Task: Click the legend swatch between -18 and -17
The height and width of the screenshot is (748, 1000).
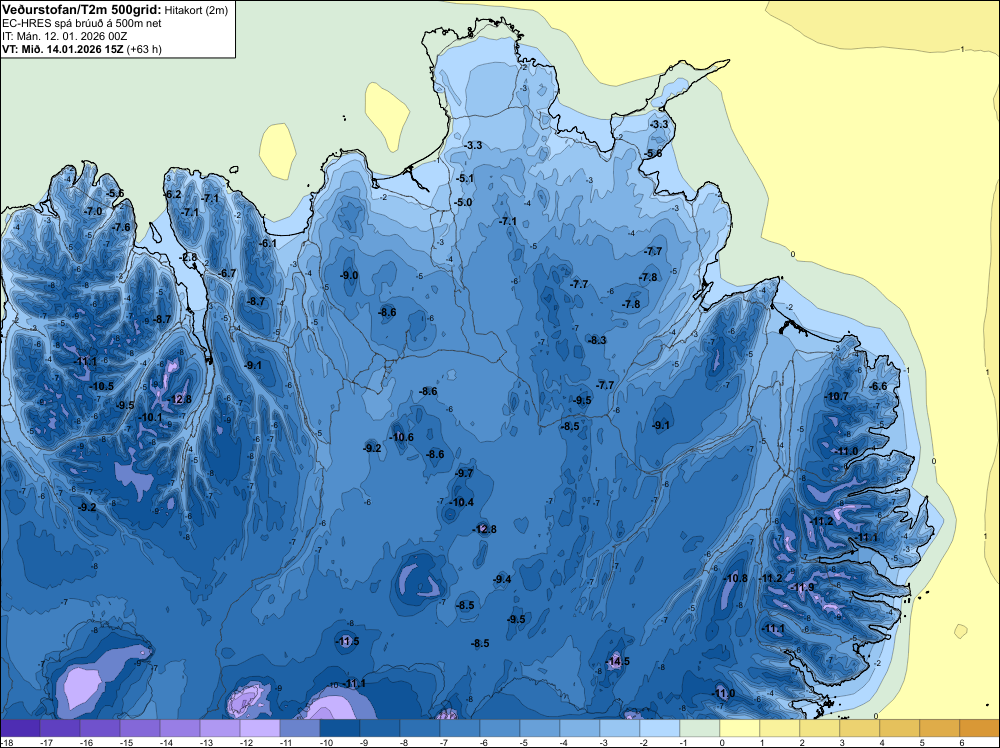Action: point(20,728)
